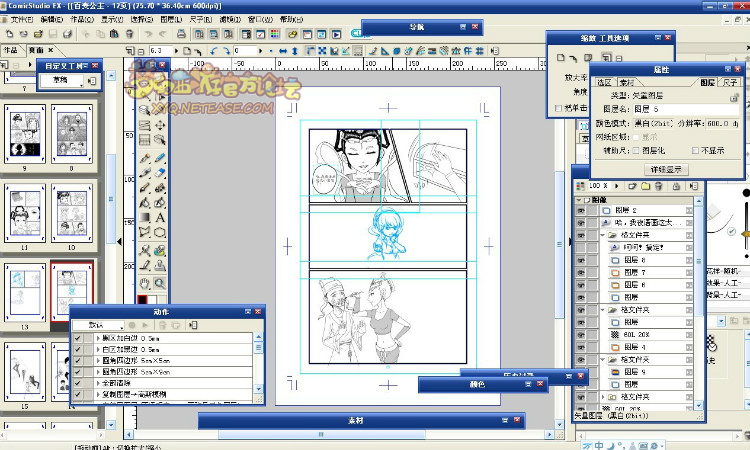Click the lock icon in 属性 panel

(x=734, y=98)
